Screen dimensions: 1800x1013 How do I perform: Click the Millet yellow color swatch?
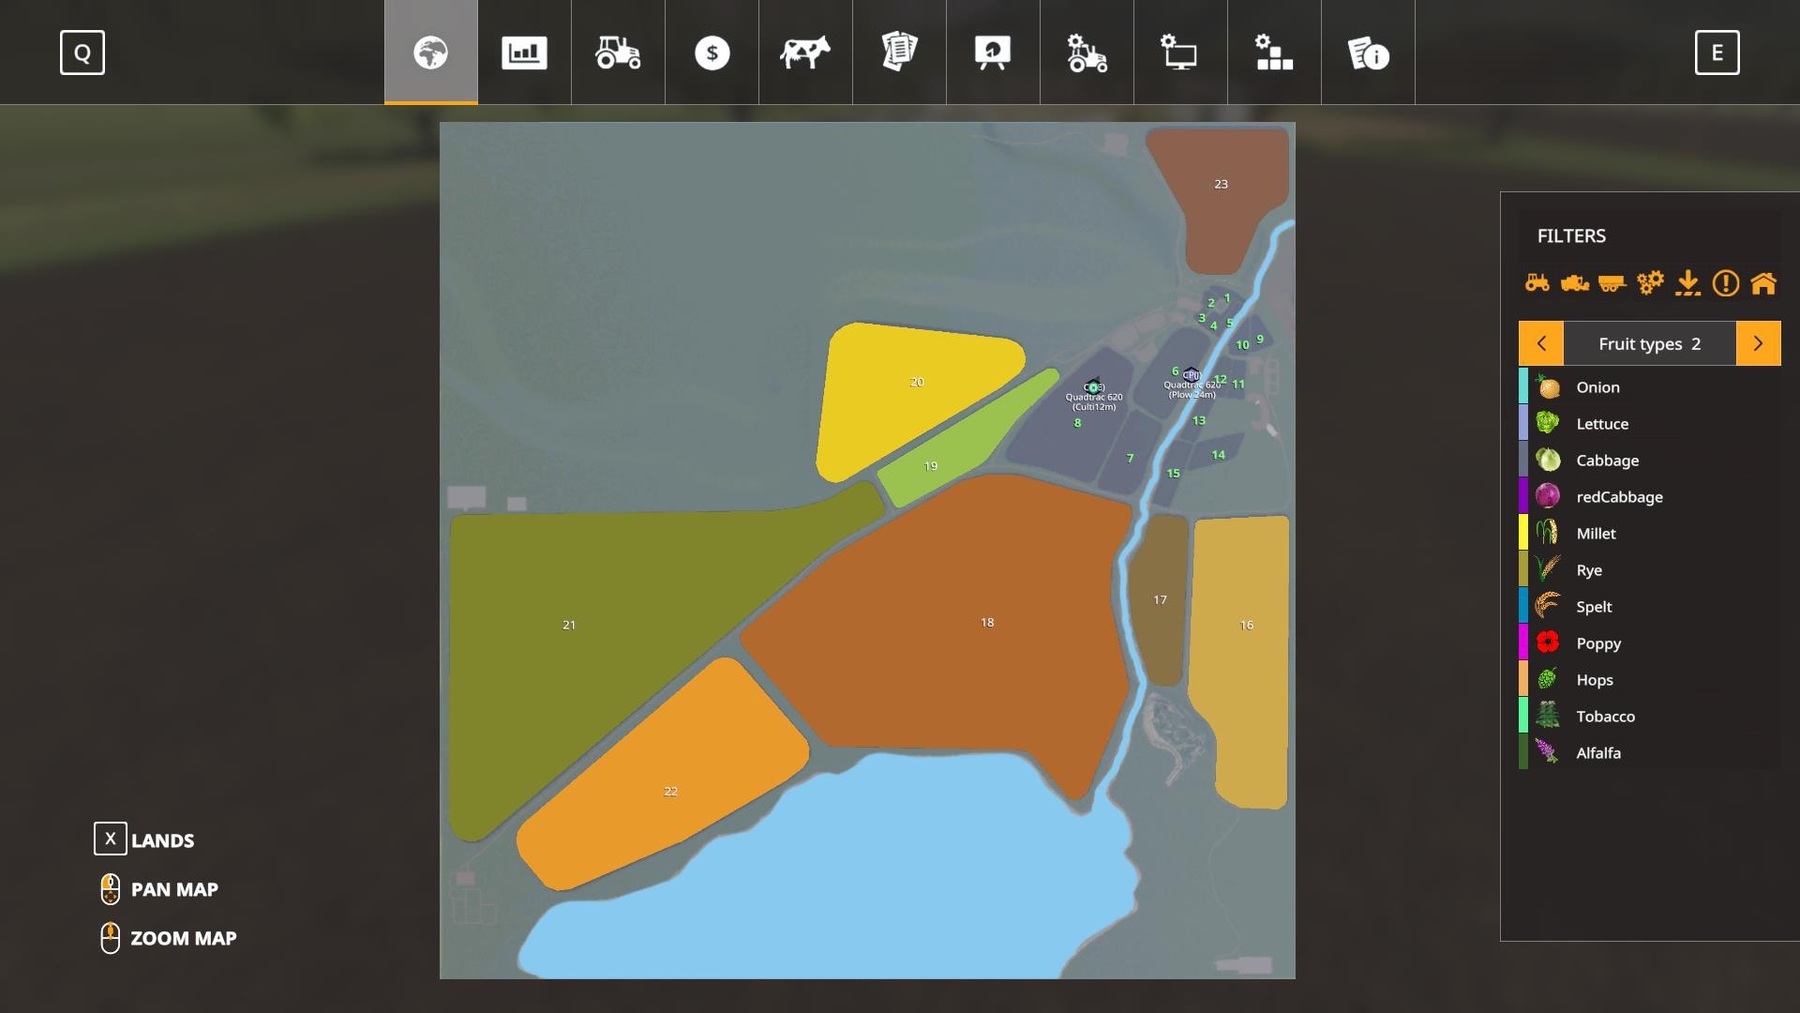click(1523, 533)
